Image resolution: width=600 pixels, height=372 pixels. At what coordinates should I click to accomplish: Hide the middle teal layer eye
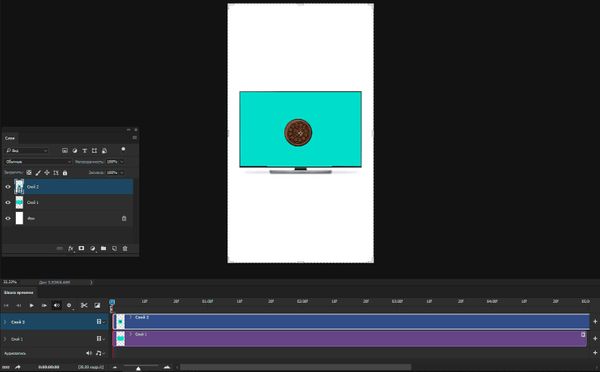[8, 202]
